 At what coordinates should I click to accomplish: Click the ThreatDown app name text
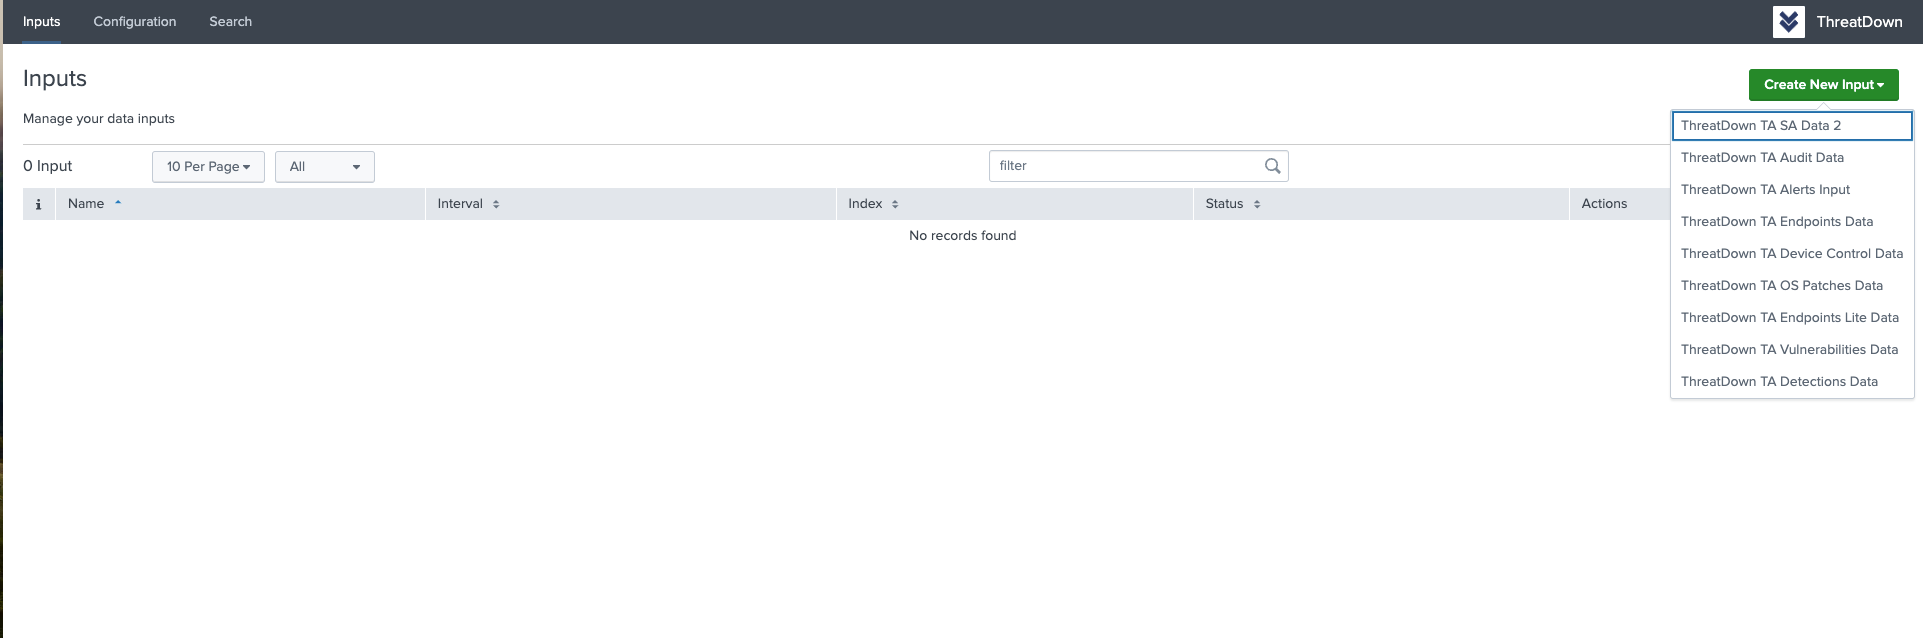pos(1859,22)
